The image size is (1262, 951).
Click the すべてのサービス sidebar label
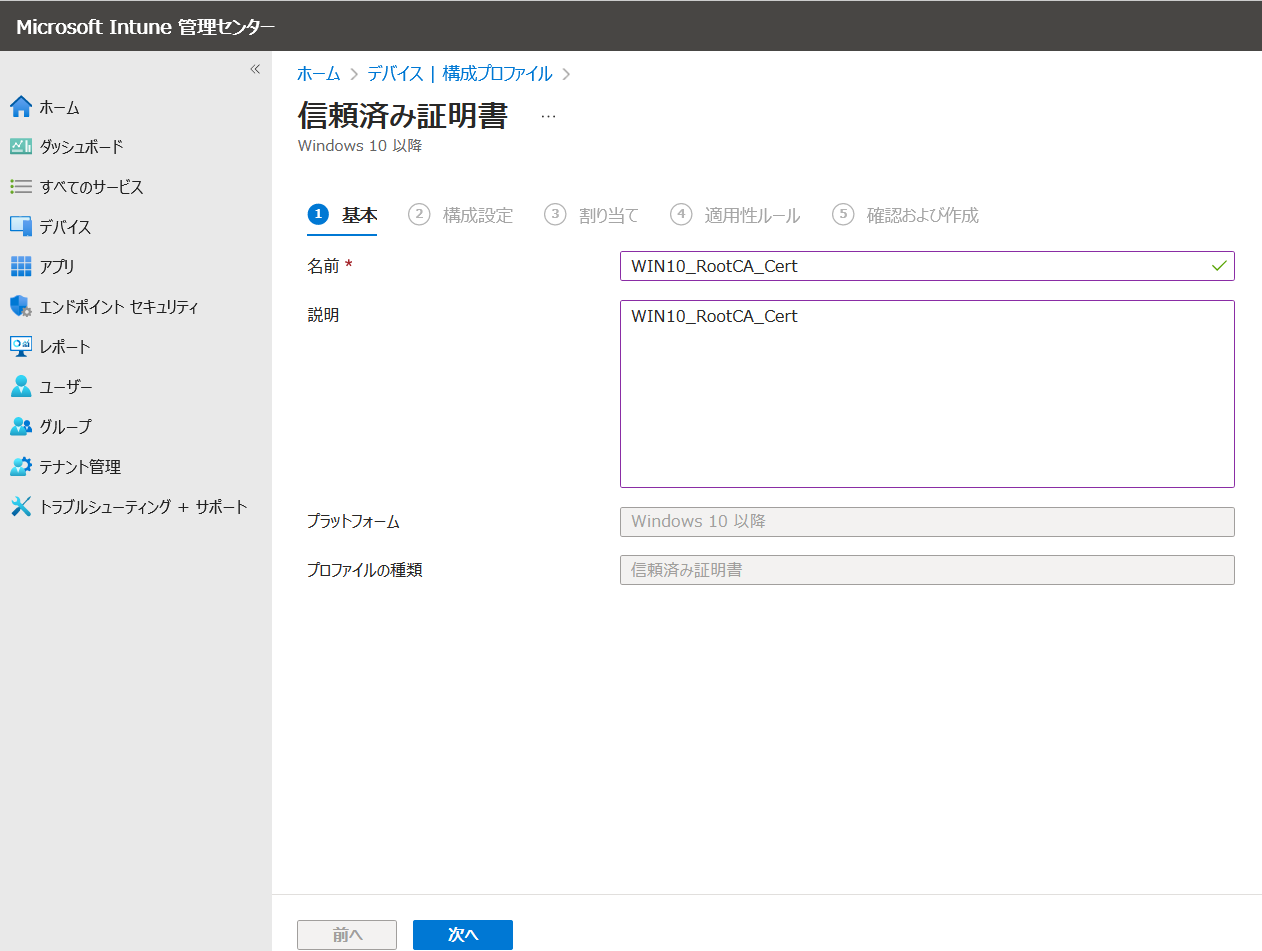click(x=91, y=187)
